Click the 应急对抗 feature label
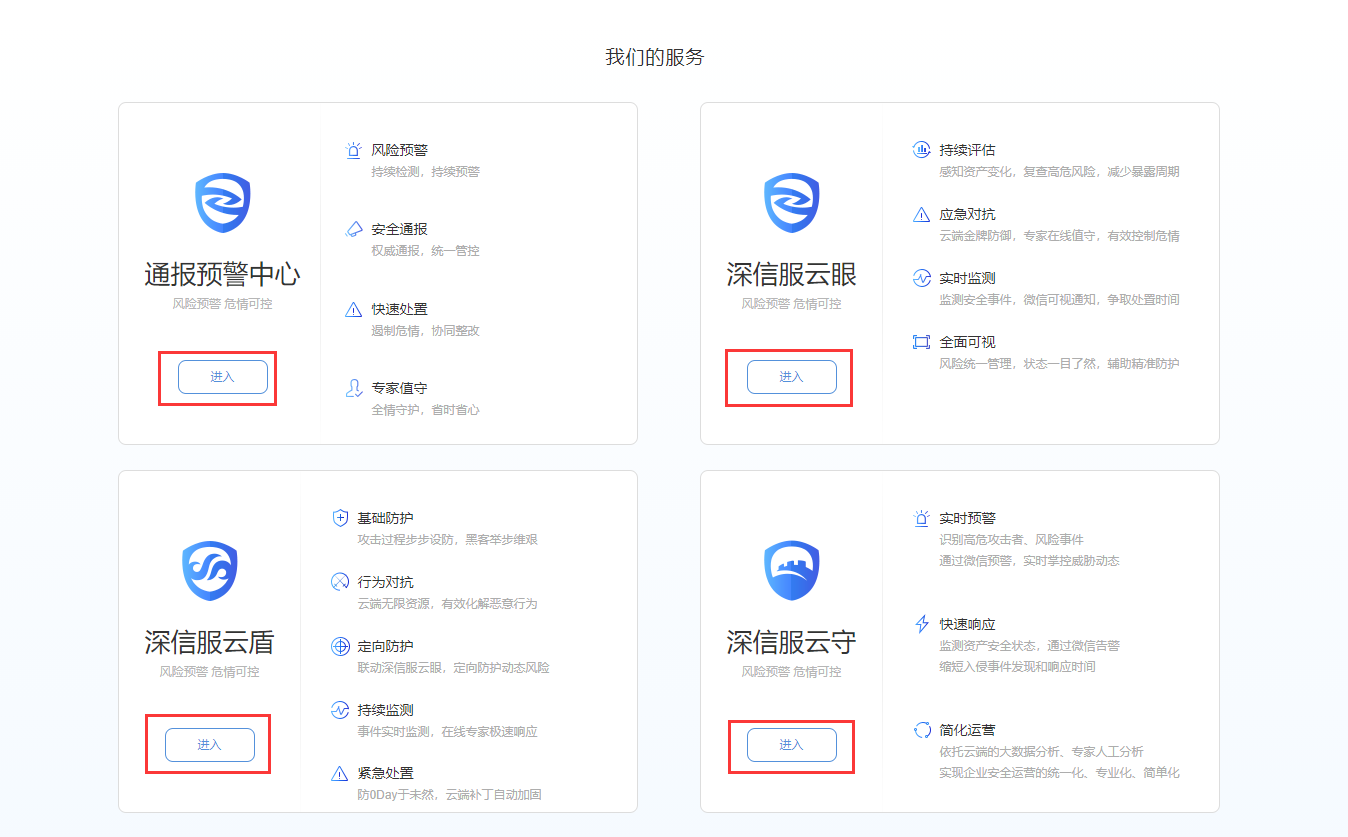 pyautogui.click(x=967, y=214)
